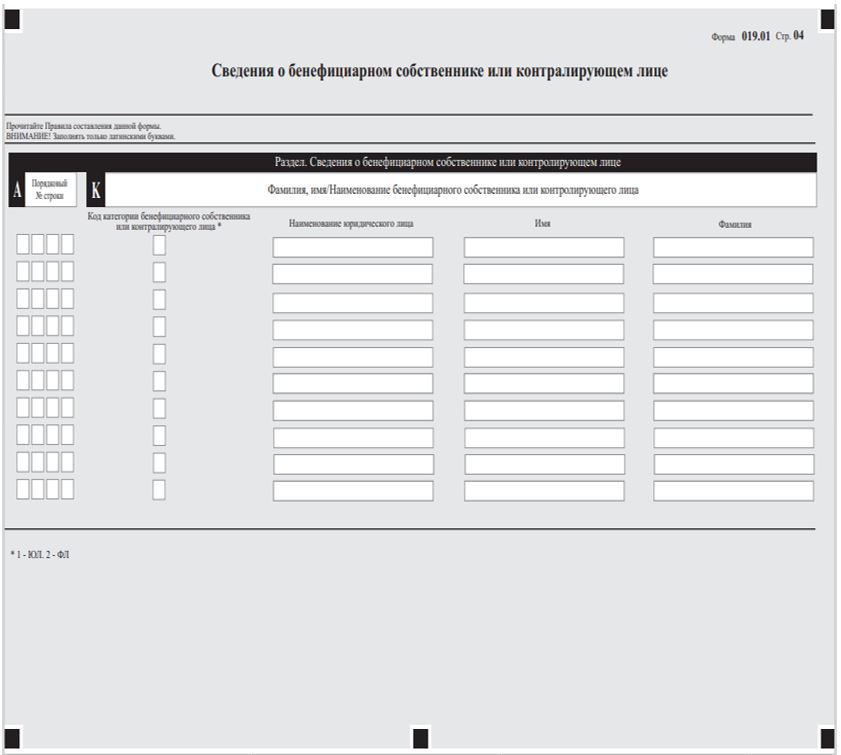The width and height of the screenshot is (841, 755).
Task: Click the black 'A' section marker
Action: [x=17, y=192]
